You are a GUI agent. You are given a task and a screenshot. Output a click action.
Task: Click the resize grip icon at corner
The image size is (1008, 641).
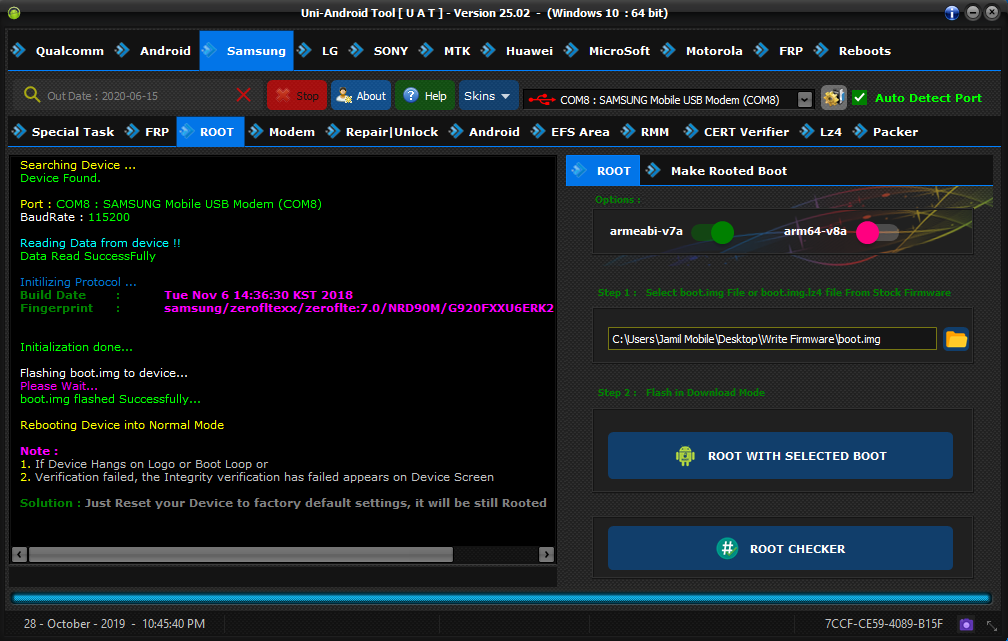(x=992, y=626)
